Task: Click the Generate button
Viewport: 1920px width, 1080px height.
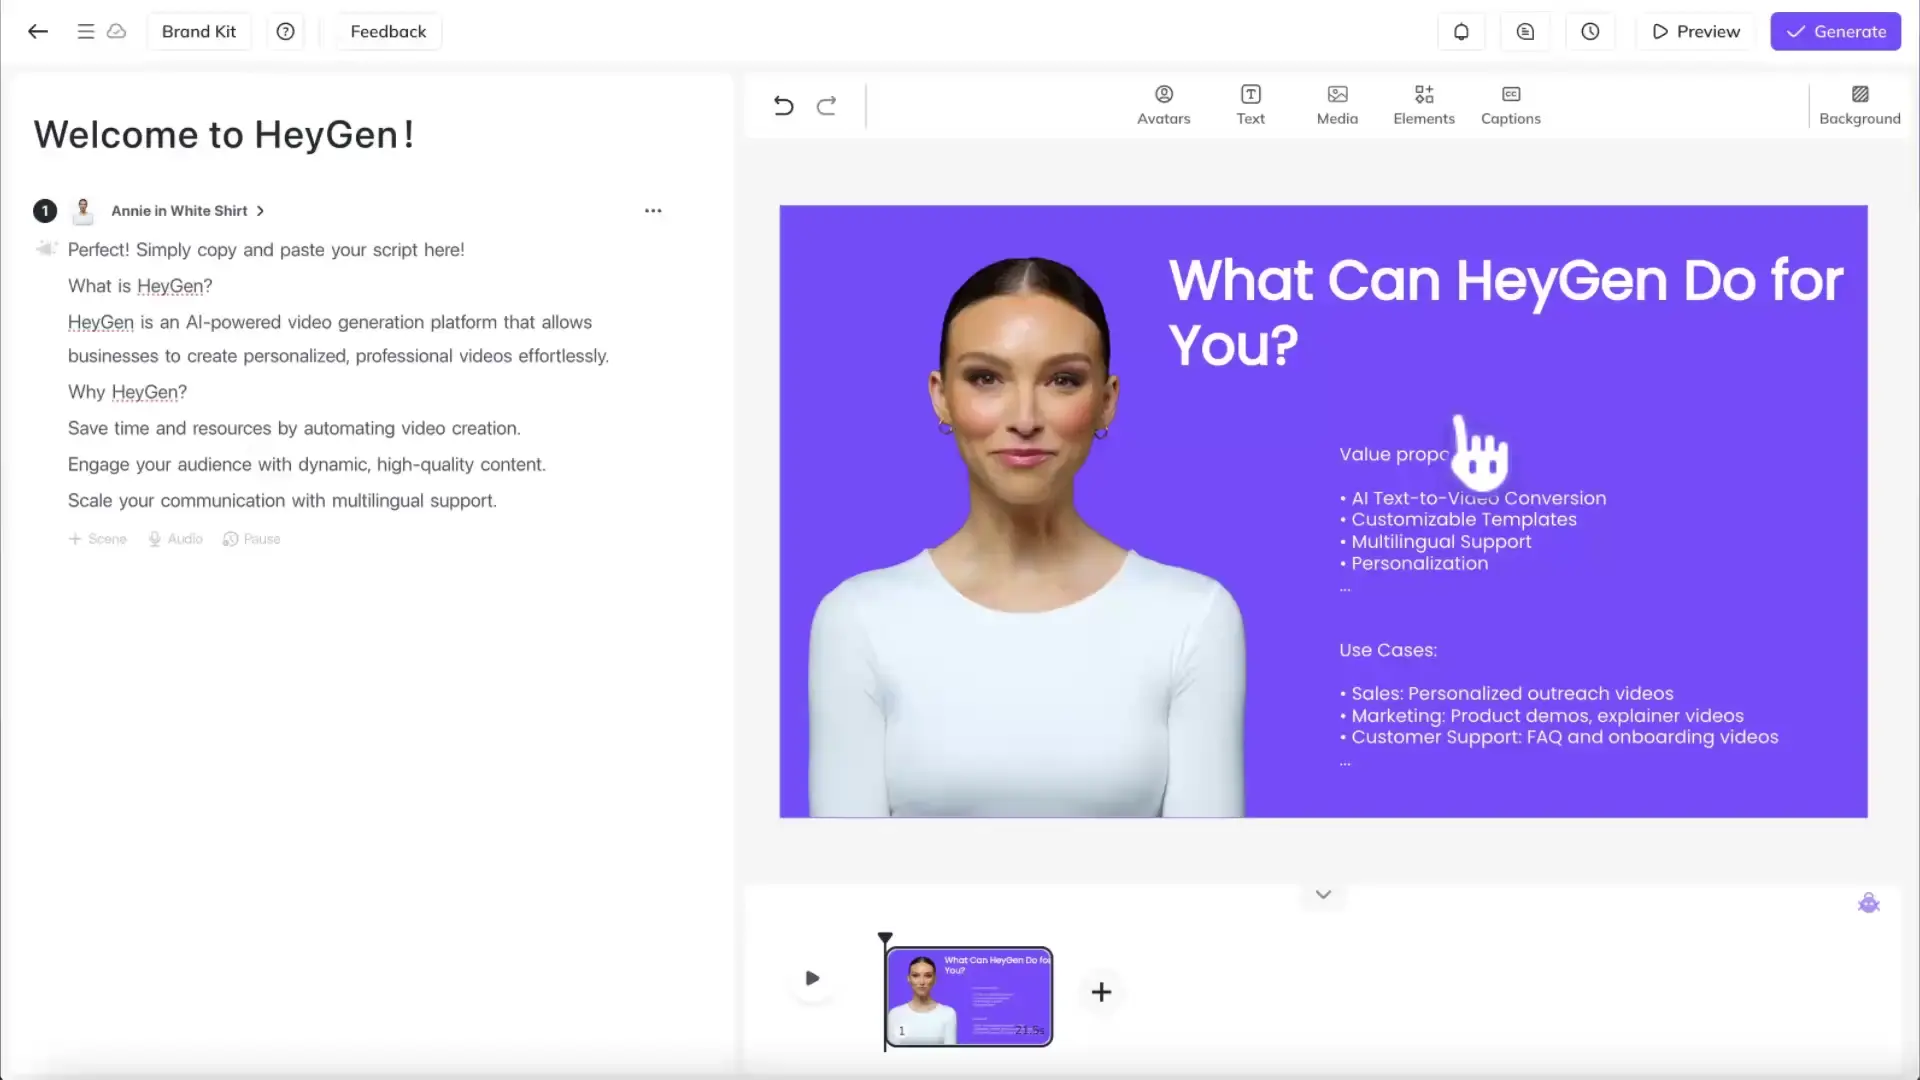Action: coord(1835,32)
